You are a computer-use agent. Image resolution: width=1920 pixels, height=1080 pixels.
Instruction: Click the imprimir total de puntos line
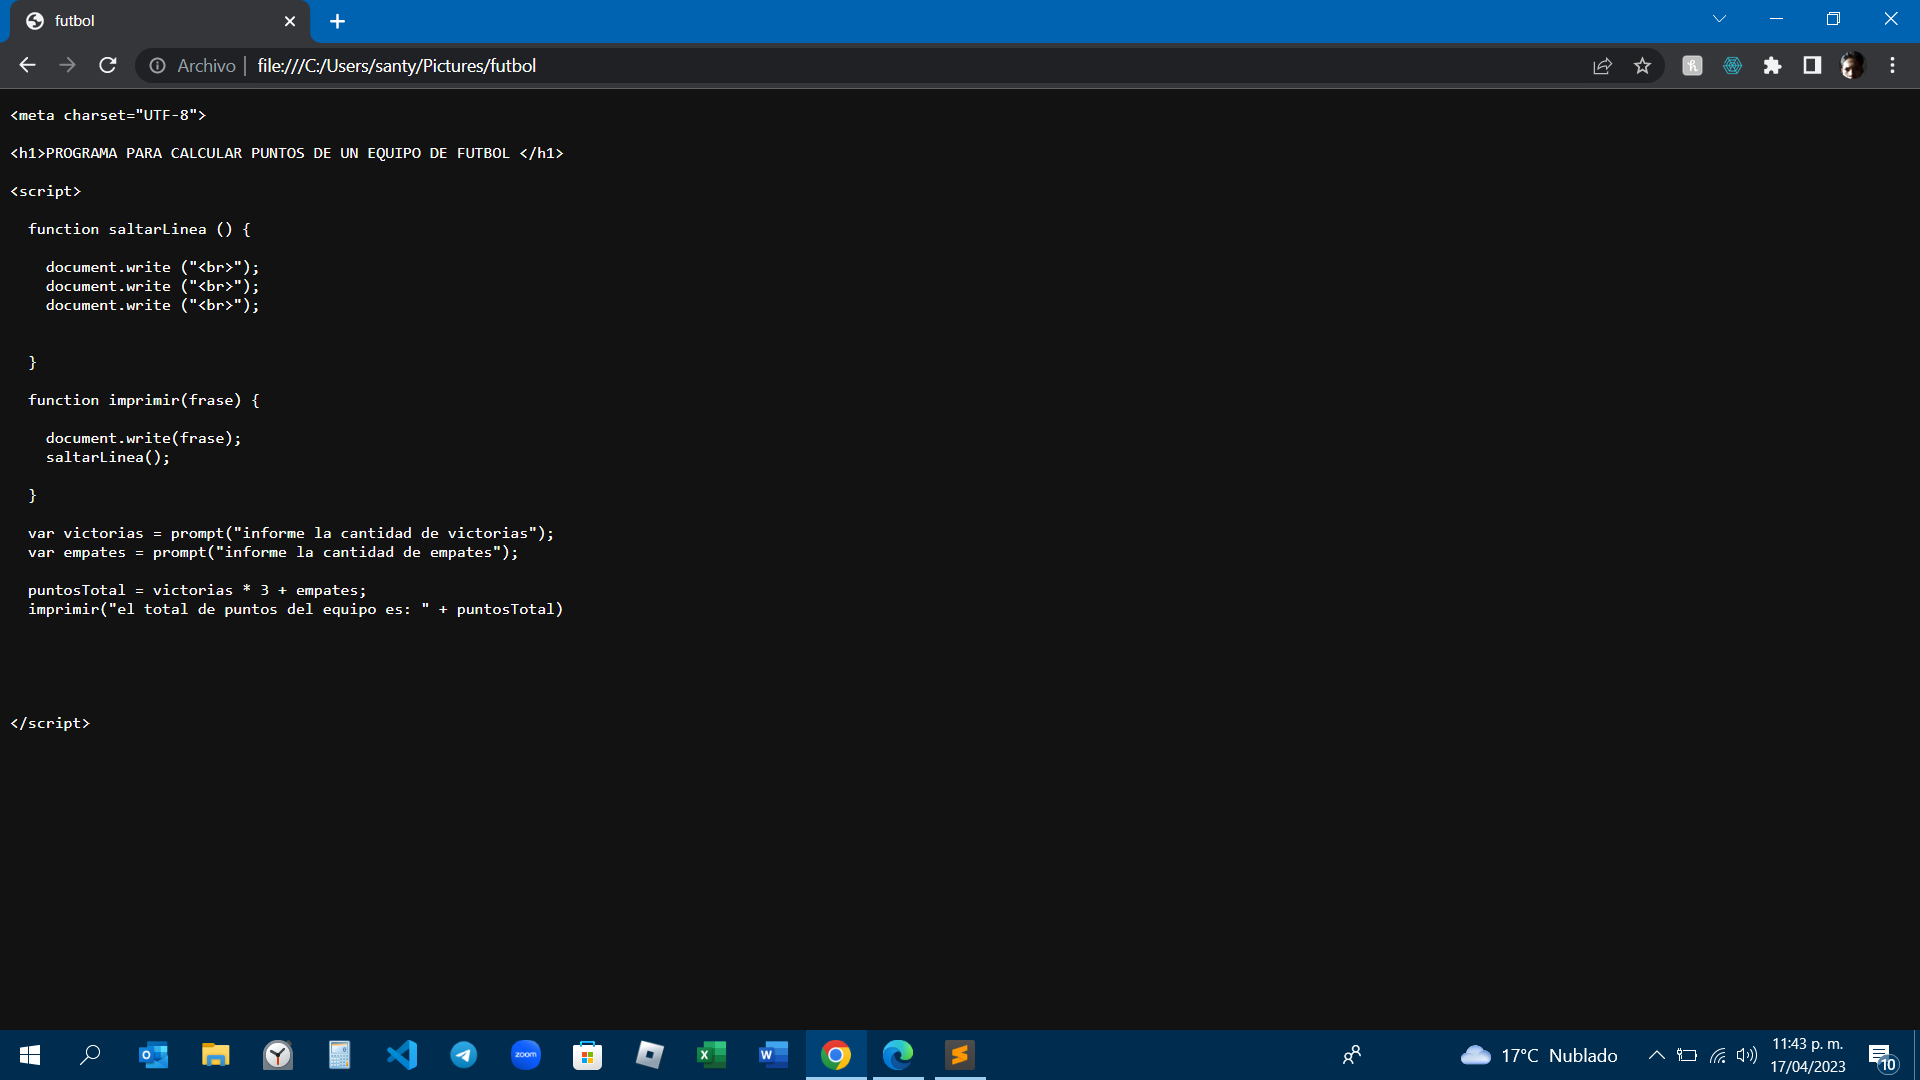(296, 609)
